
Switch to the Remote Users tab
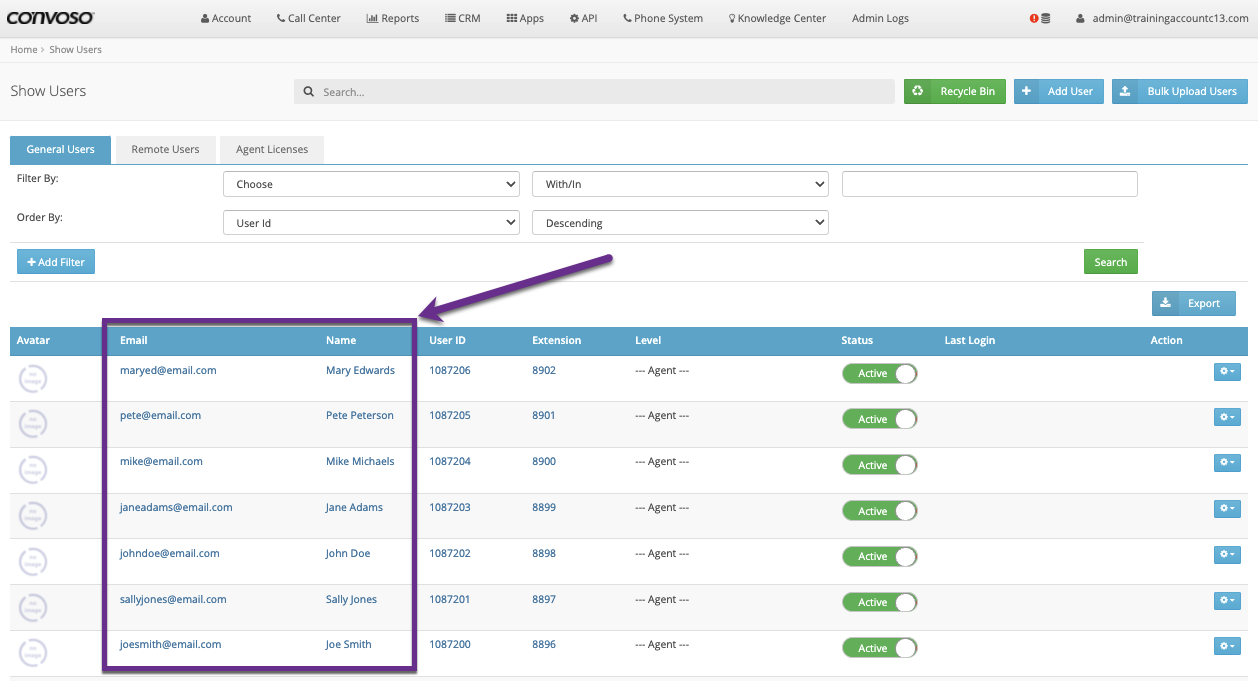coord(165,150)
